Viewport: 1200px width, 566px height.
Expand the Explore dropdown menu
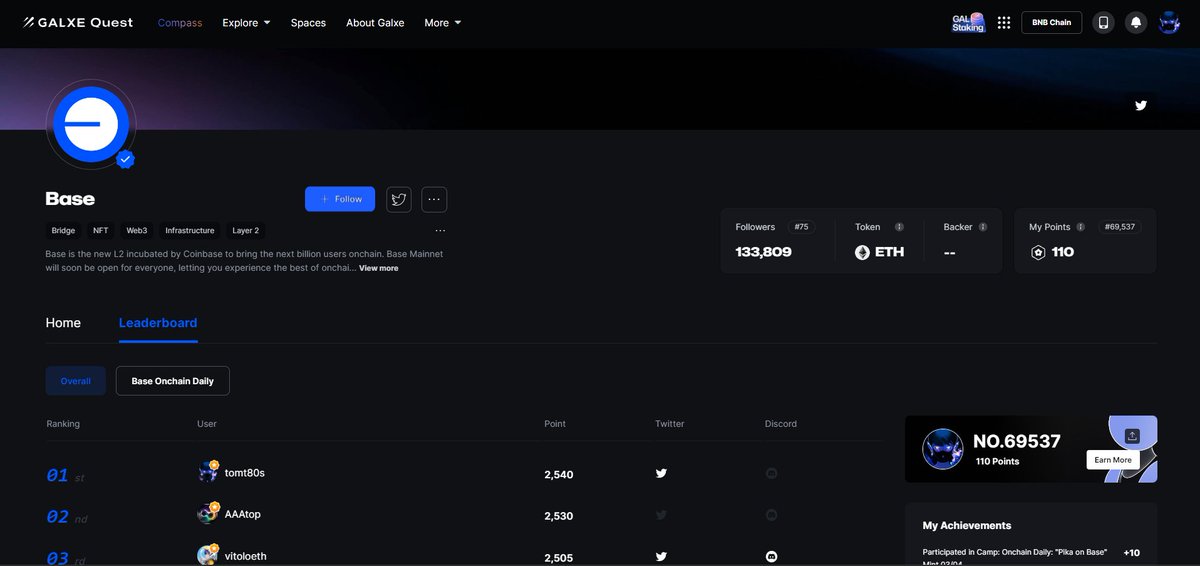click(x=246, y=22)
